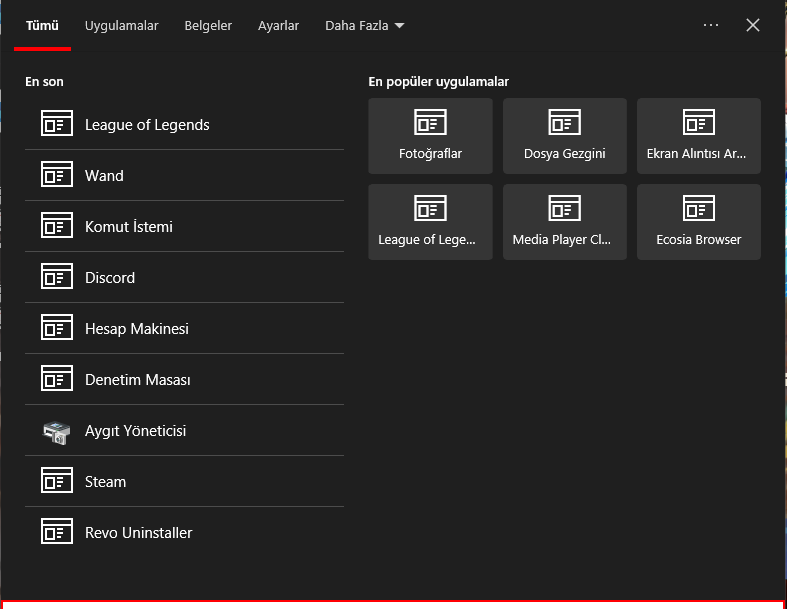Open Discord recent entry label
The image size is (787, 609).
click(x=110, y=278)
